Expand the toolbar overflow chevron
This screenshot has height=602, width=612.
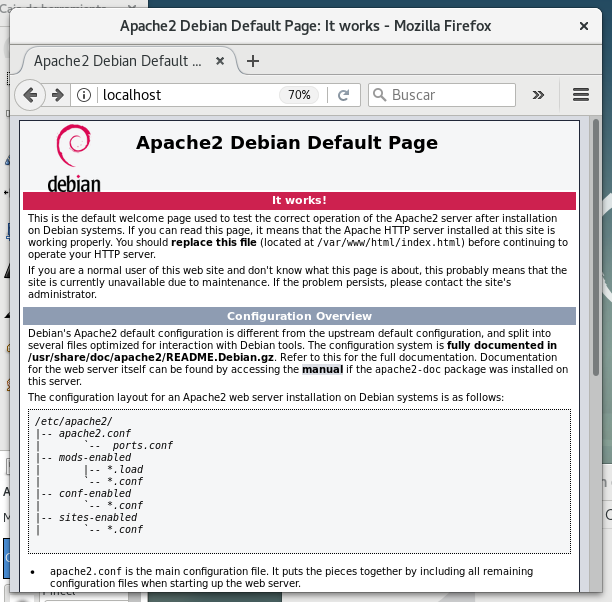538,95
